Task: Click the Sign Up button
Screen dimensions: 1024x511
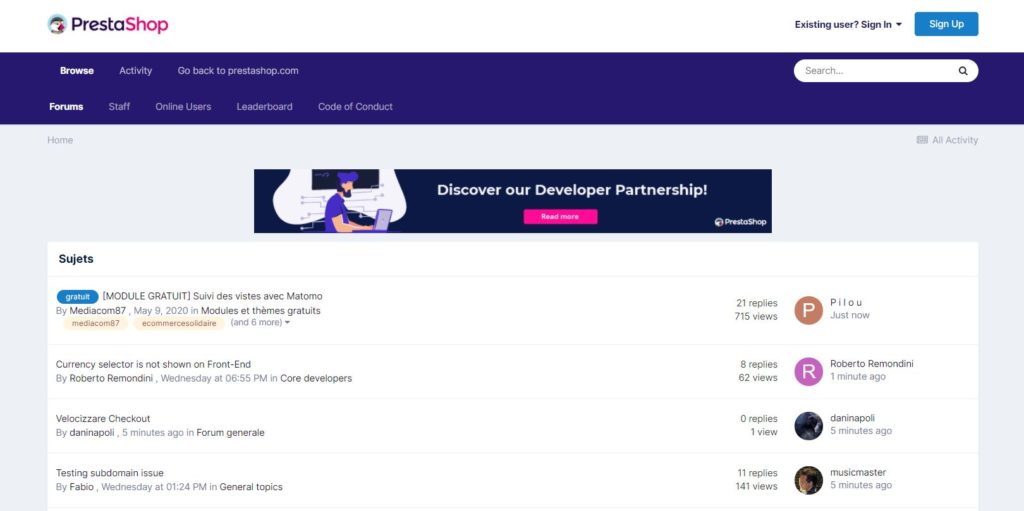Action: tap(946, 24)
